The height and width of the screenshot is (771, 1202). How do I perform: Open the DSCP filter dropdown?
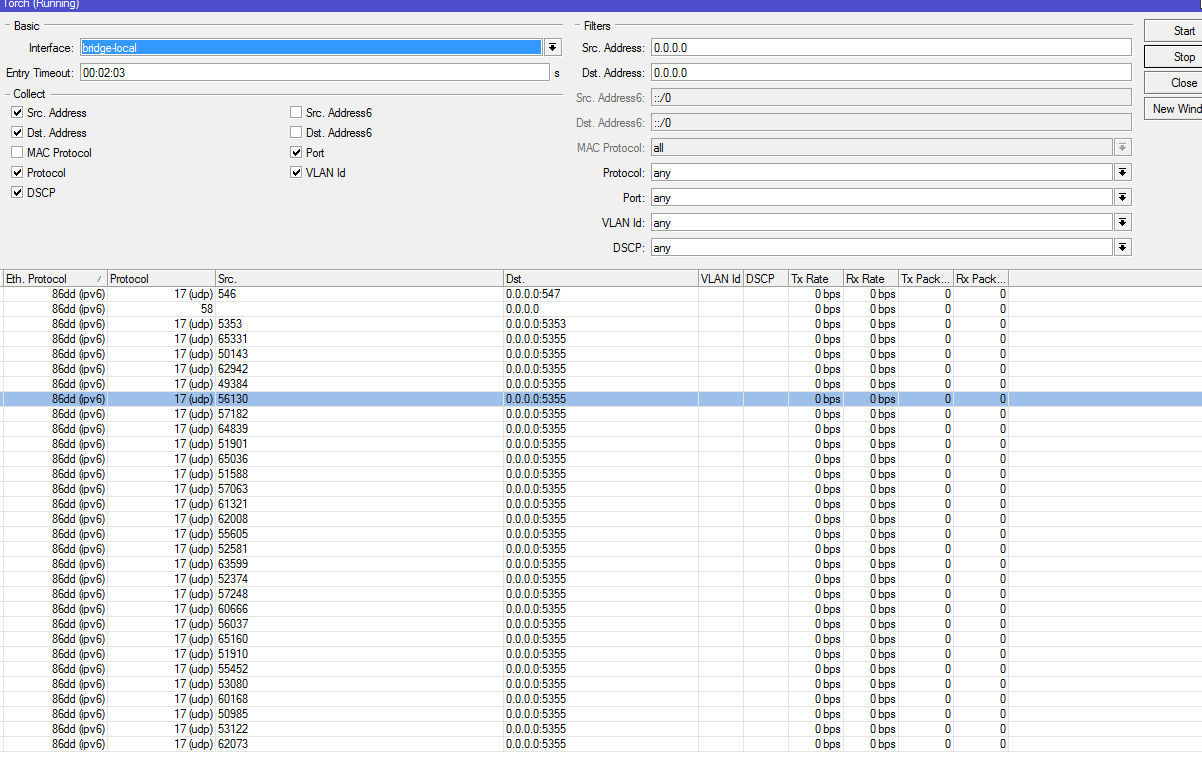coord(1123,248)
